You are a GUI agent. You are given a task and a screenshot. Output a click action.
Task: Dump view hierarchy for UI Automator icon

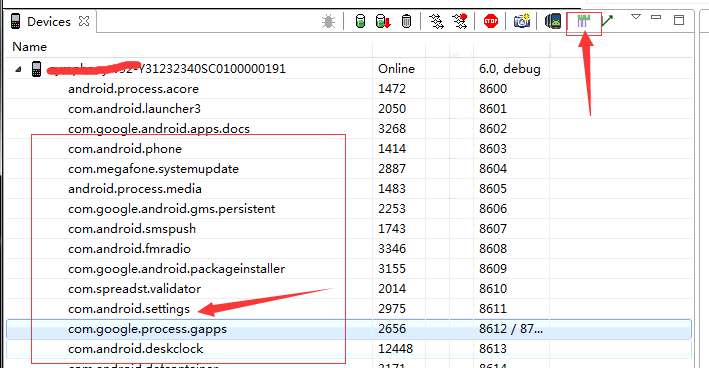click(x=553, y=21)
